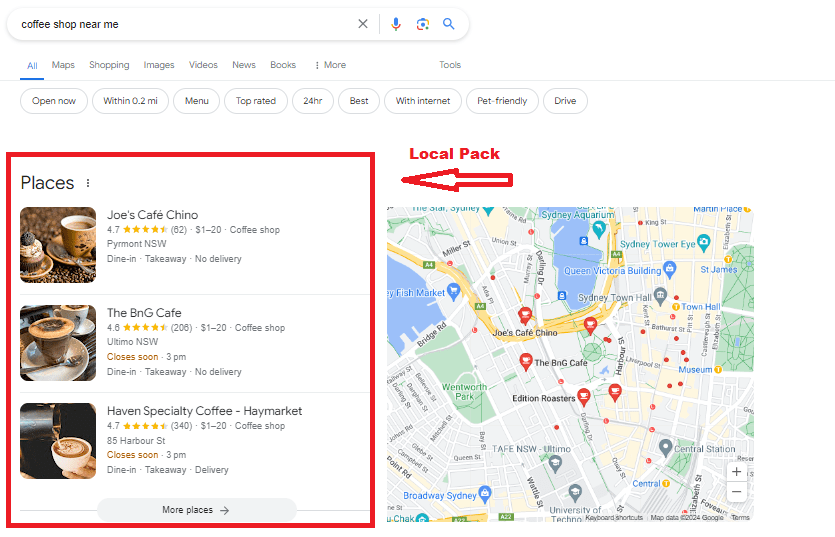Click the TAFE NSW Ultimo education marker
This screenshot has height=537, width=835.
(x=555, y=463)
